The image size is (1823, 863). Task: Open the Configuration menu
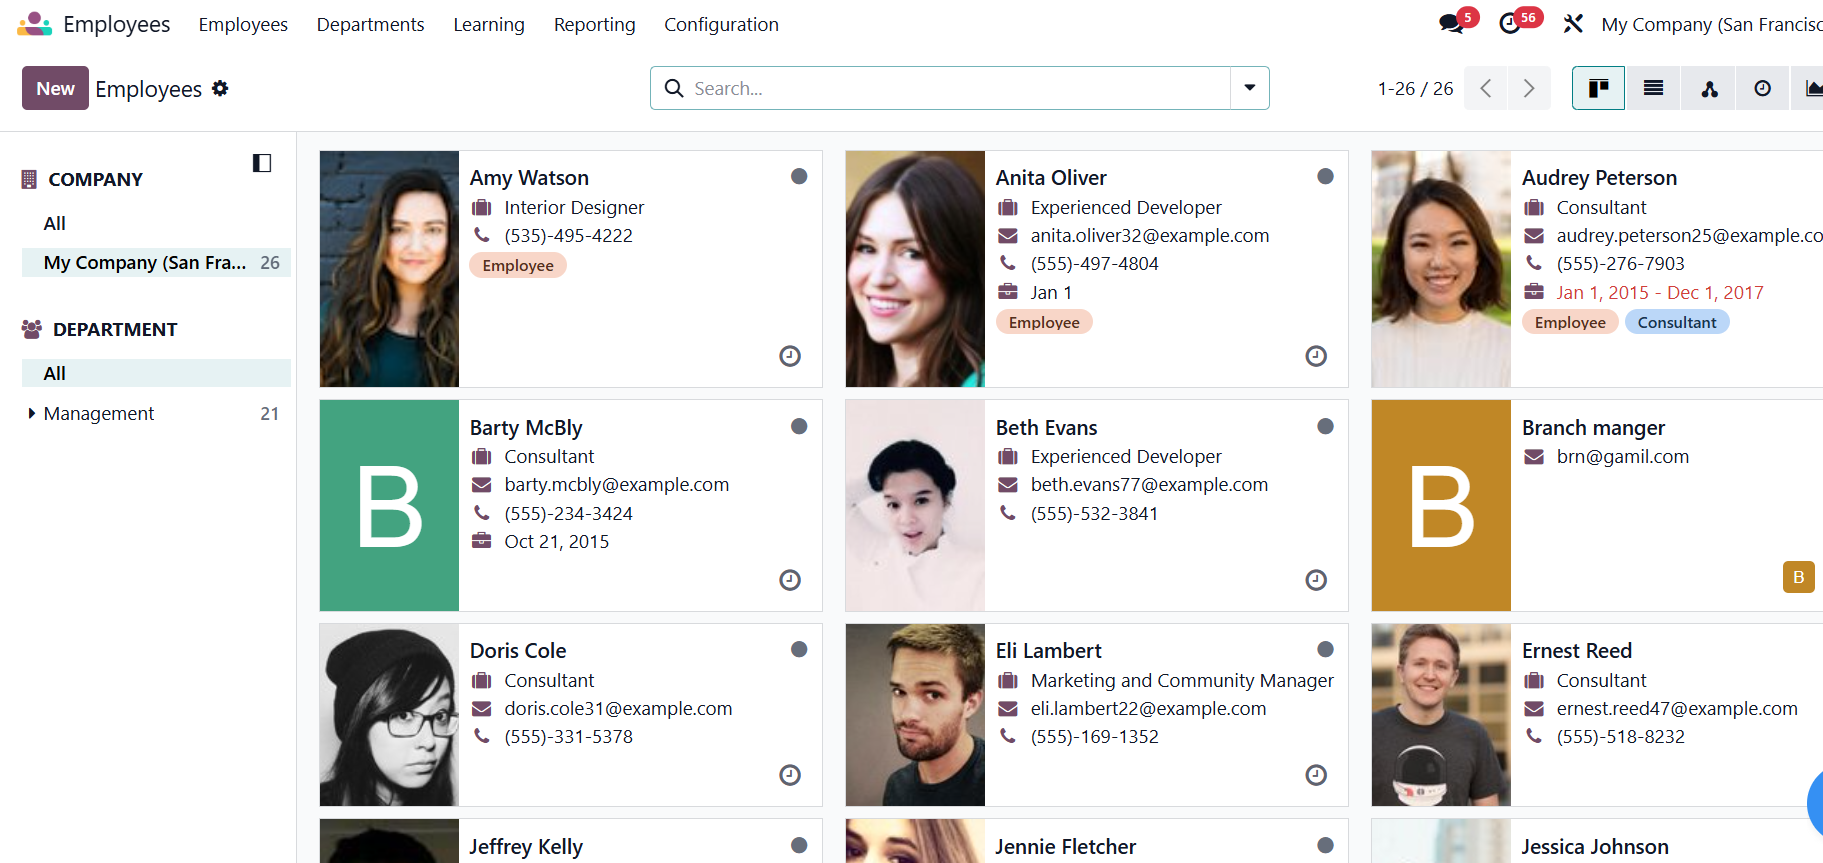pyautogui.click(x=721, y=24)
